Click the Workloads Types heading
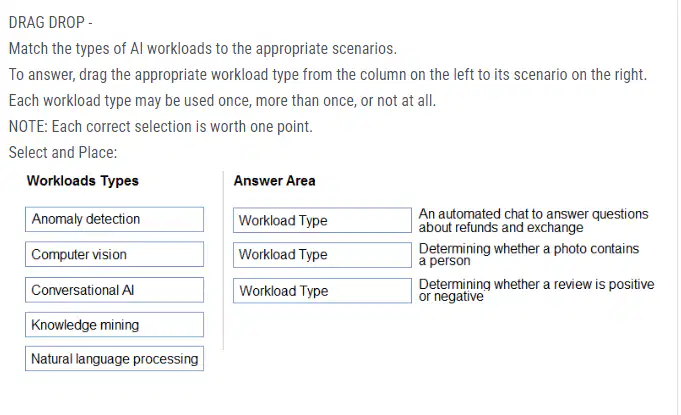This screenshot has width=681, height=415. 83,181
